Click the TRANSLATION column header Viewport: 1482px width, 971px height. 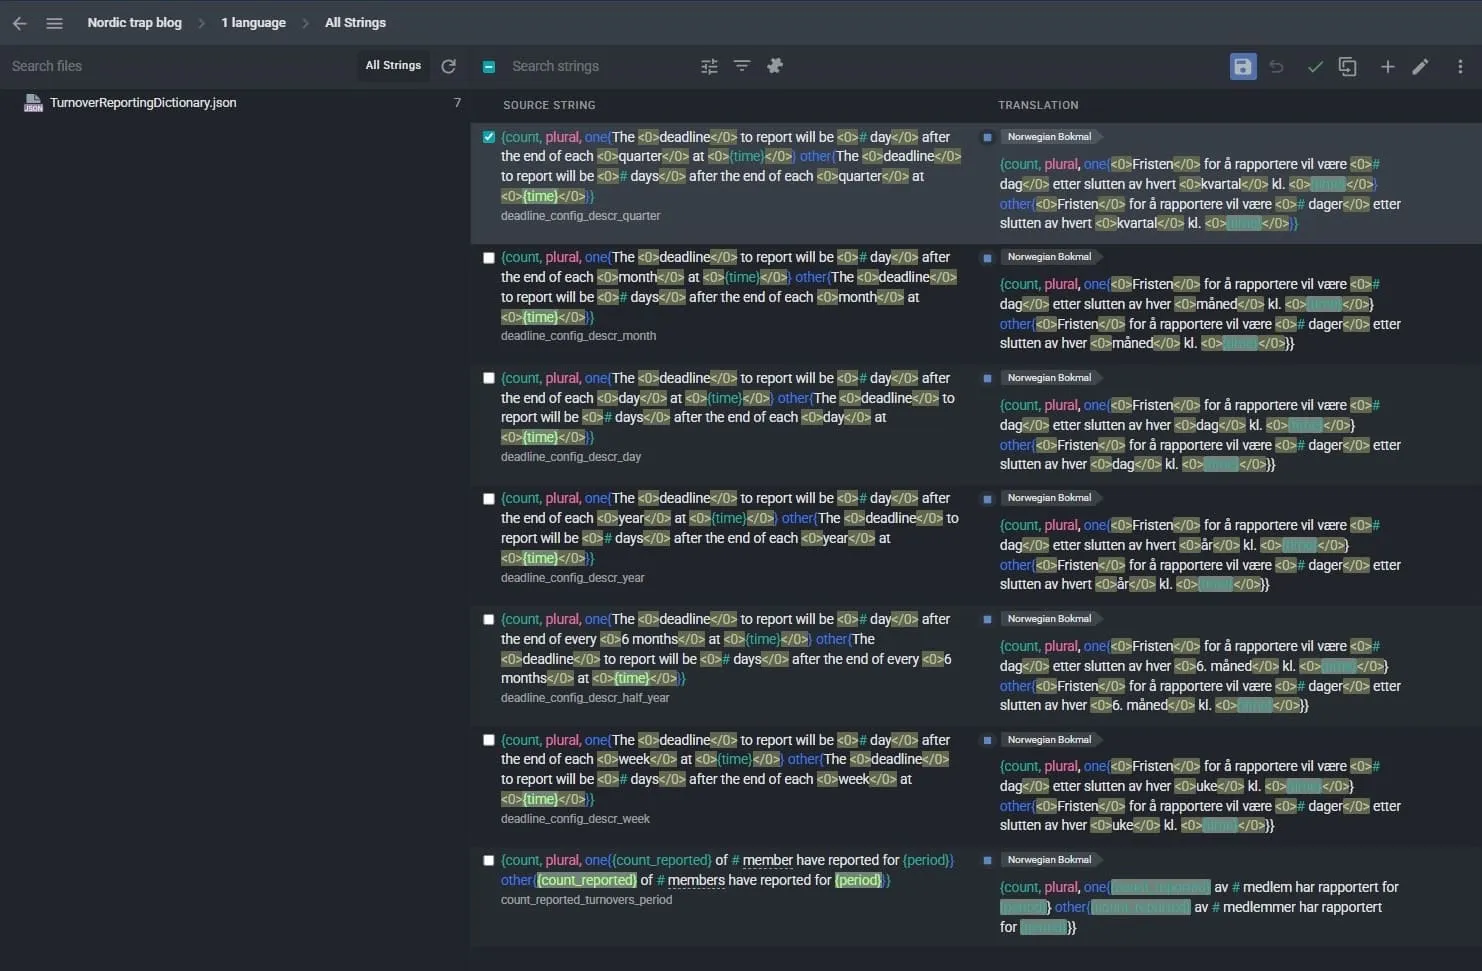1038,105
